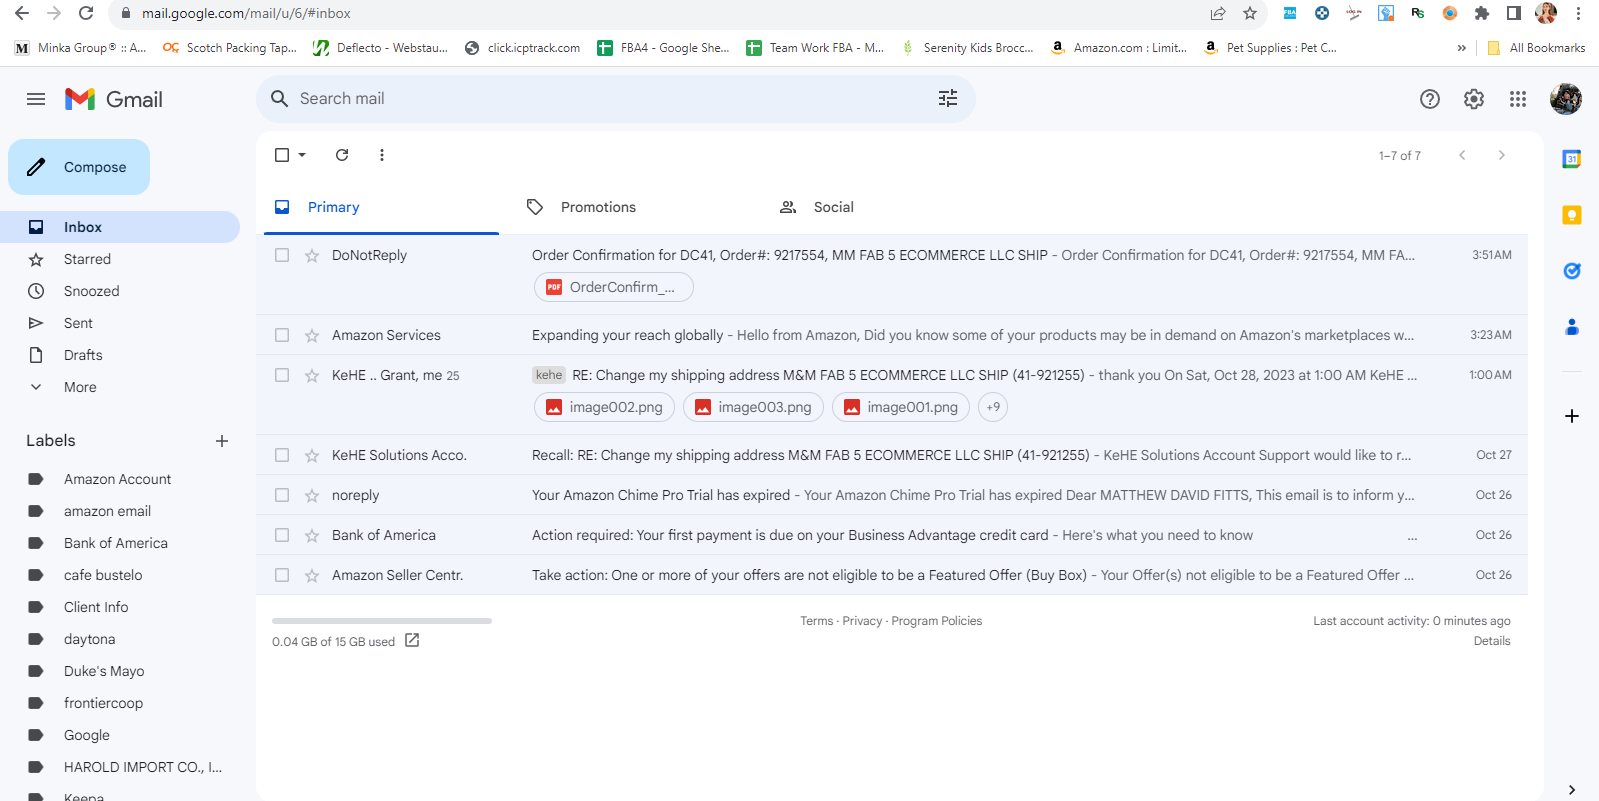This screenshot has width=1599, height=801.
Task: Open the All Bookmarks folder
Action: 1536,48
